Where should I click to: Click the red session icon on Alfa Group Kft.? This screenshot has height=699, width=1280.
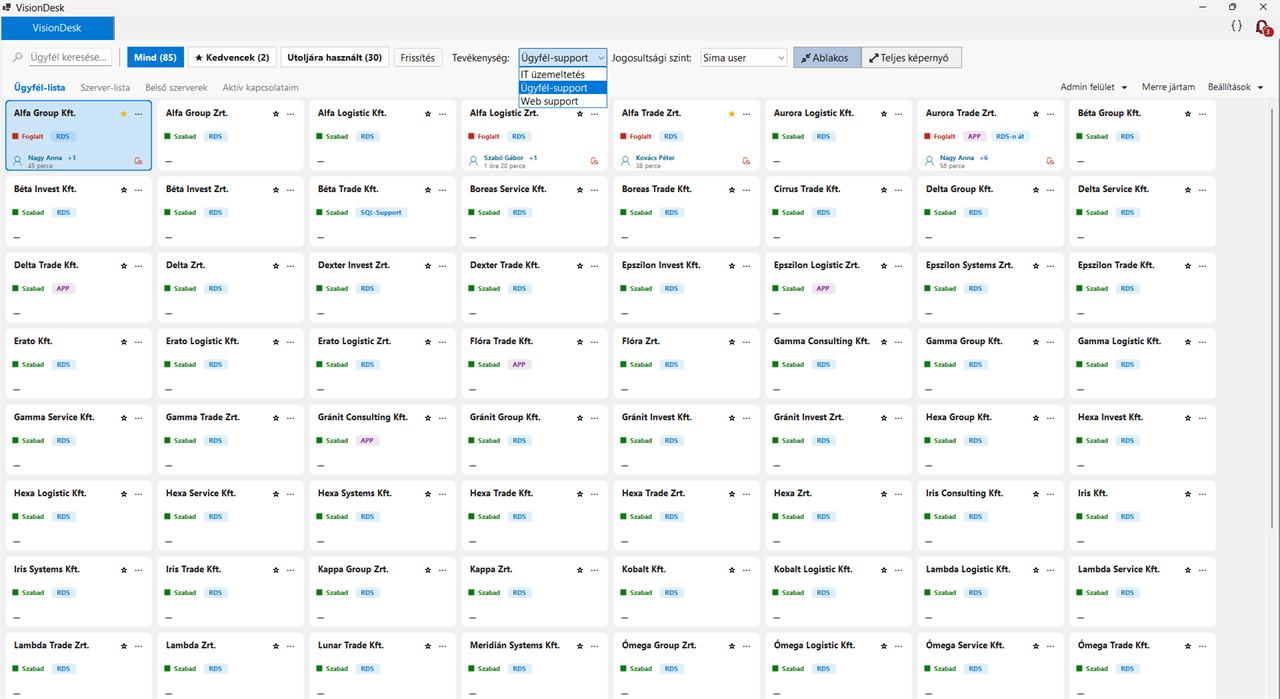138,160
